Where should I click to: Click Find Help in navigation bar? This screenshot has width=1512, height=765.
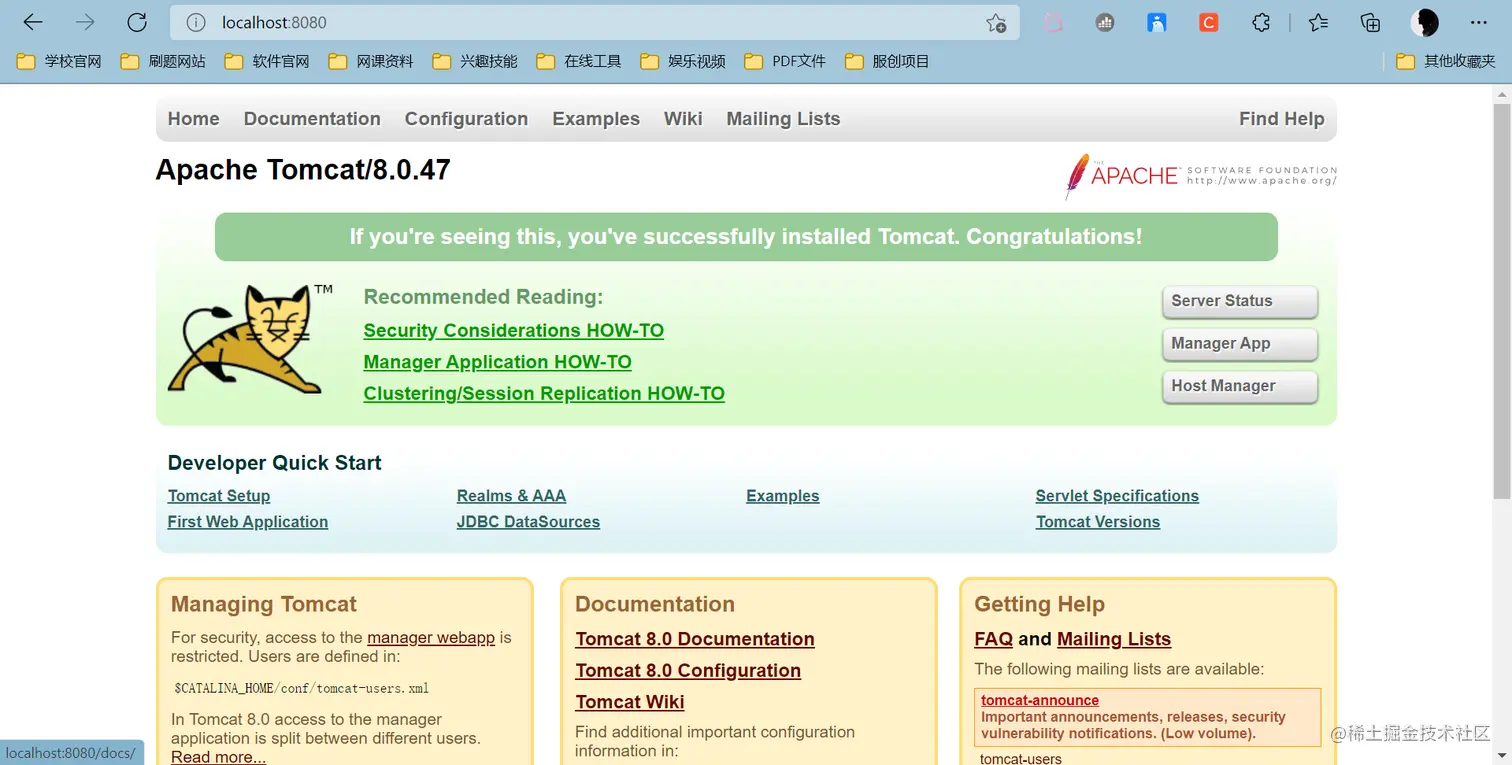tap(1281, 119)
